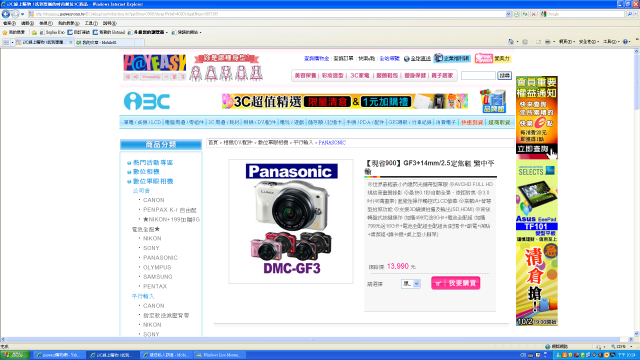
Task: Select OLYMPUS in the sidebar list
Action: coord(157,267)
